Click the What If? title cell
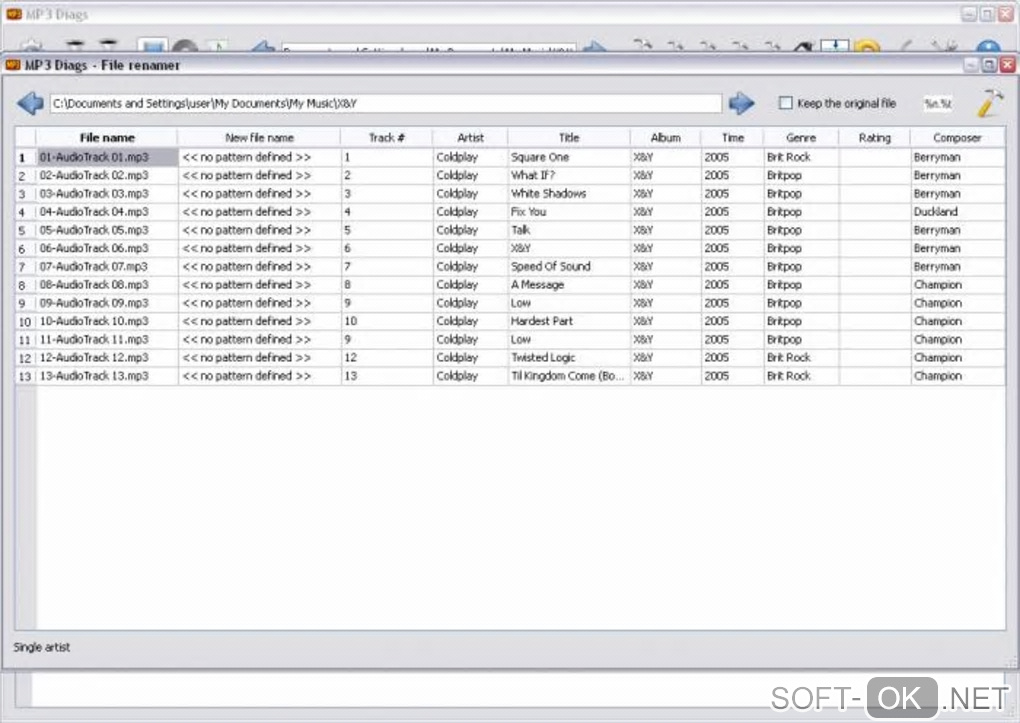The image size is (1020, 723). 569,175
